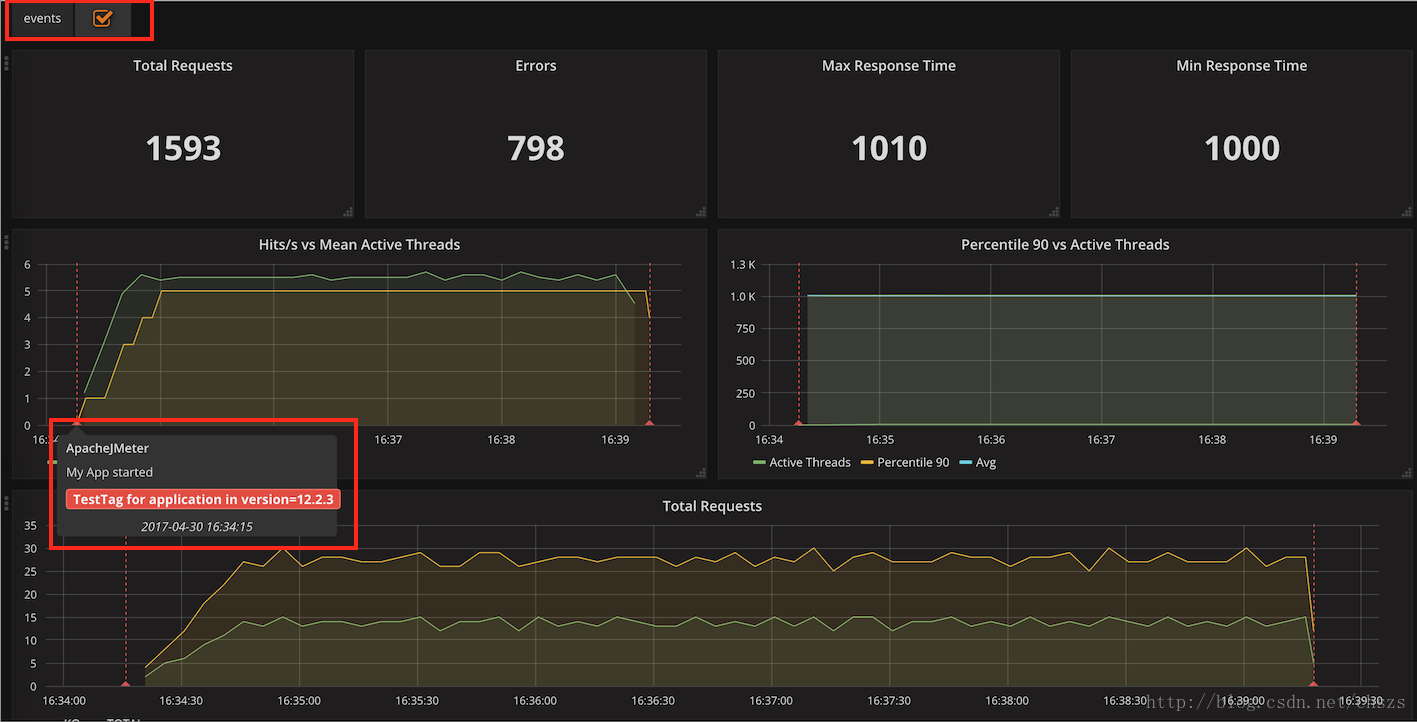
Task: Click the resize icon on the Errors panel corner
Action: point(701,211)
